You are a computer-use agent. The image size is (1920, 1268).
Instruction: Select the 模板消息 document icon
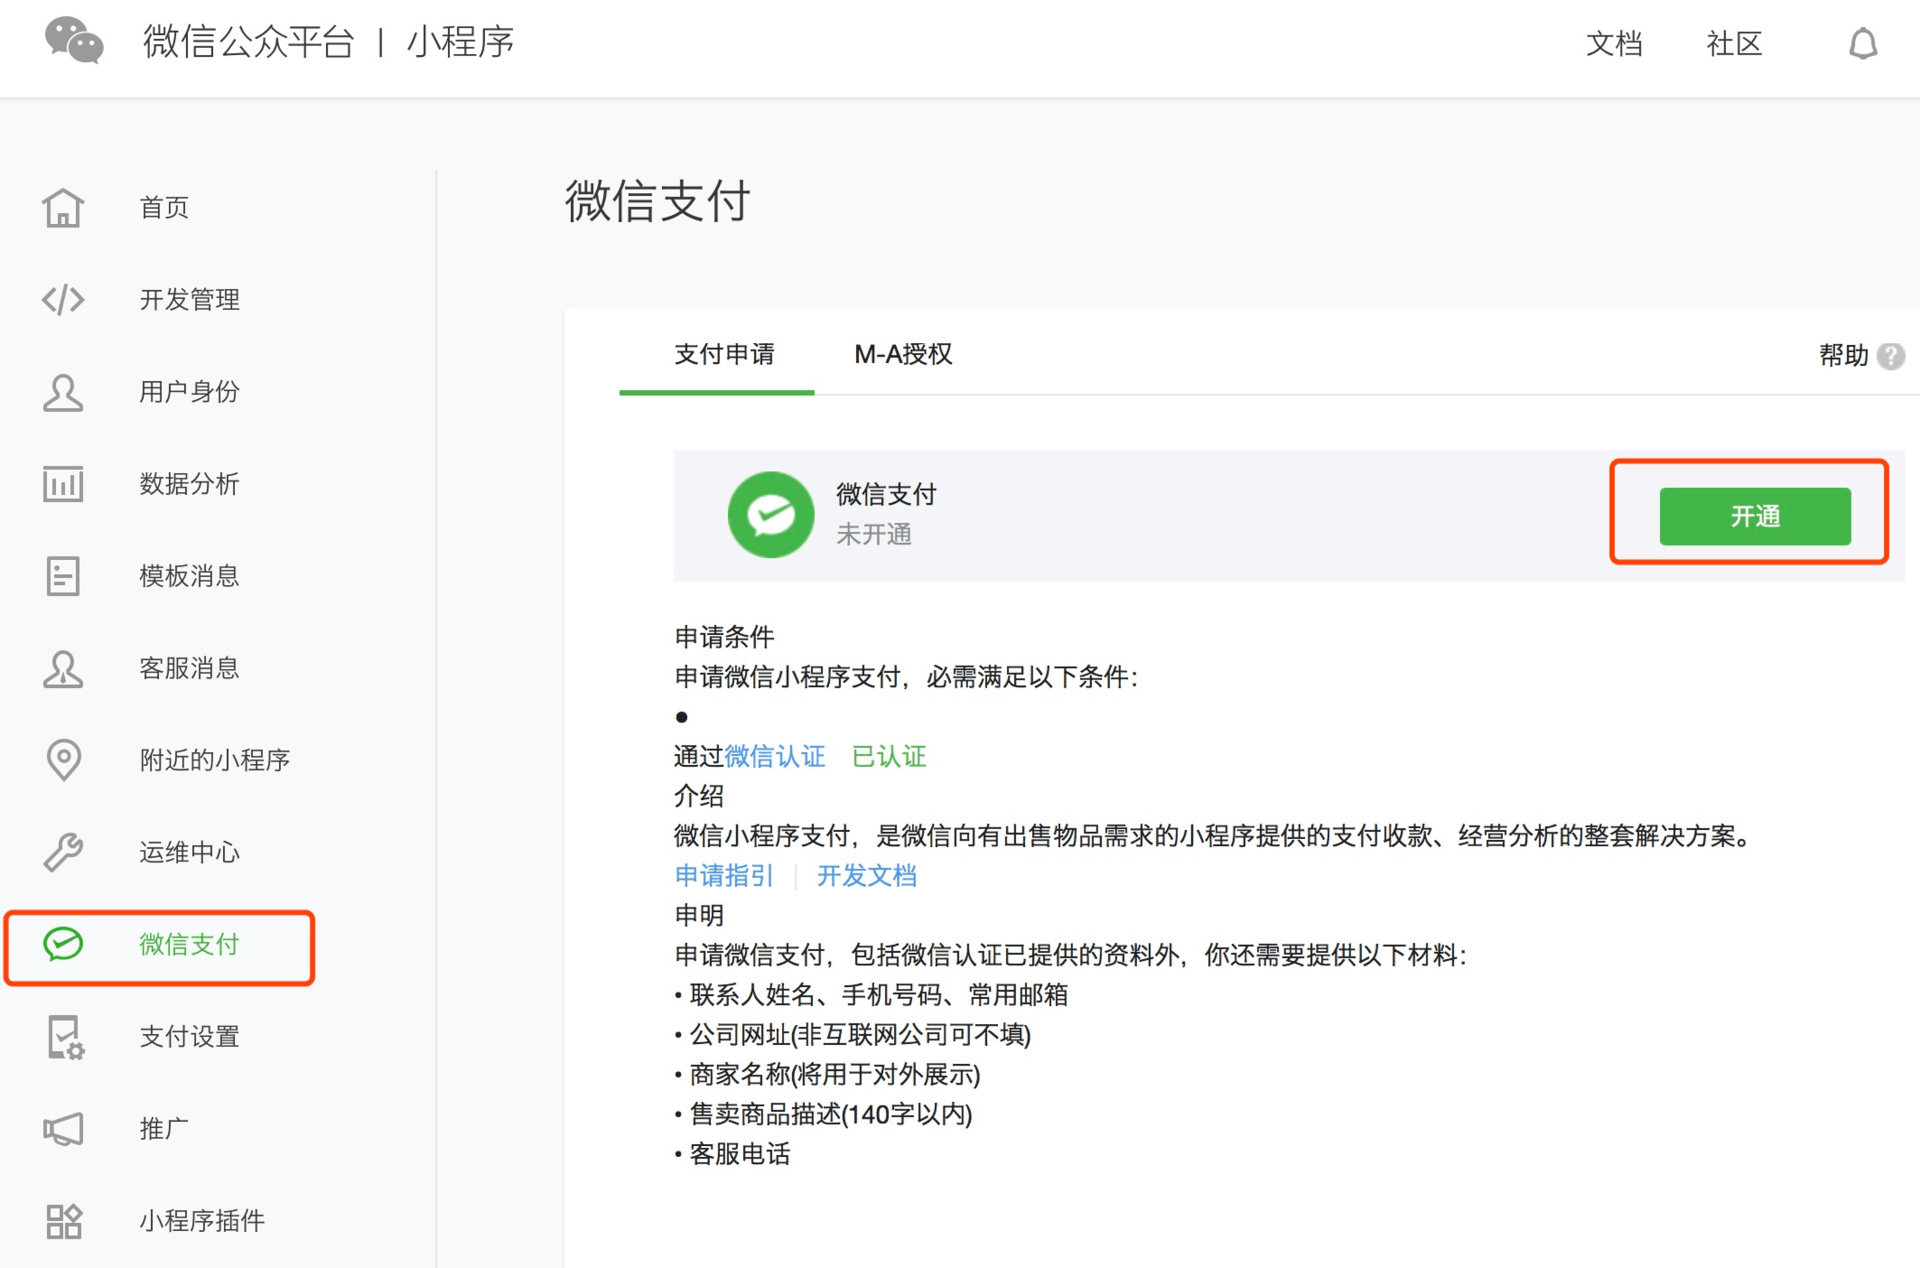(x=62, y=576)
